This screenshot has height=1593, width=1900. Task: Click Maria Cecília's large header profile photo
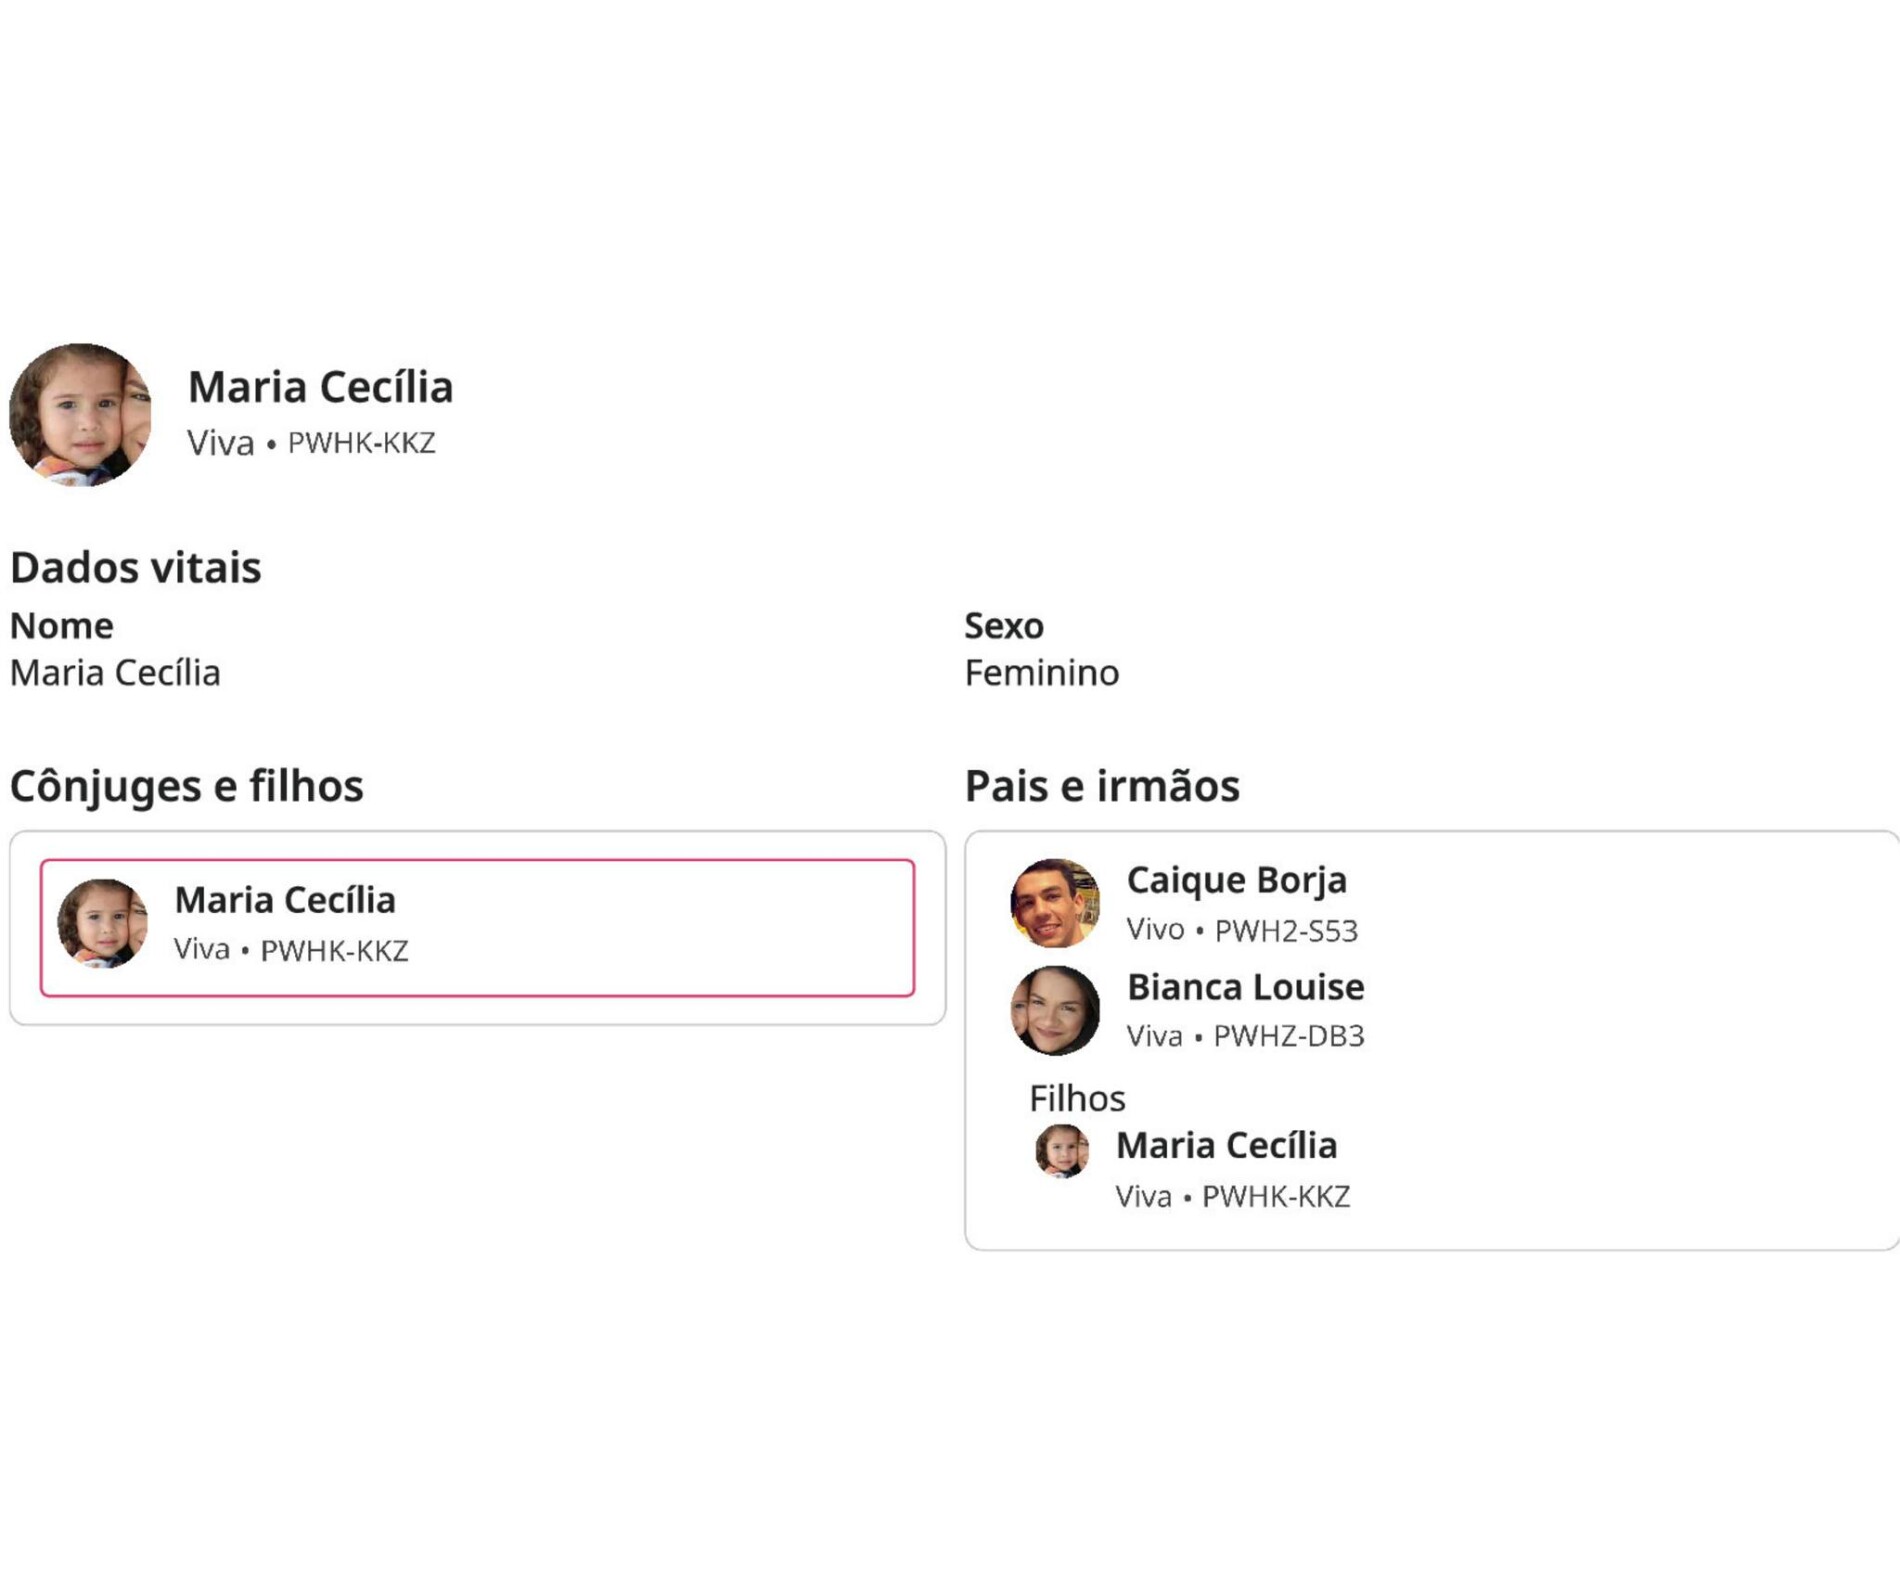[80, 414]
